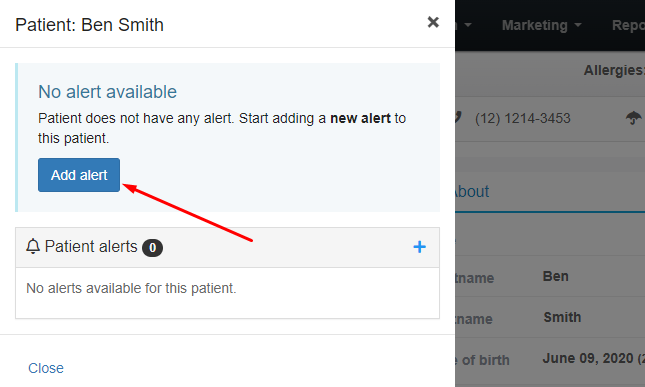Screen dimensions: 645x387
Task: Select the last name value Smith
Action: pyautogui.click(x=562, y=317)
